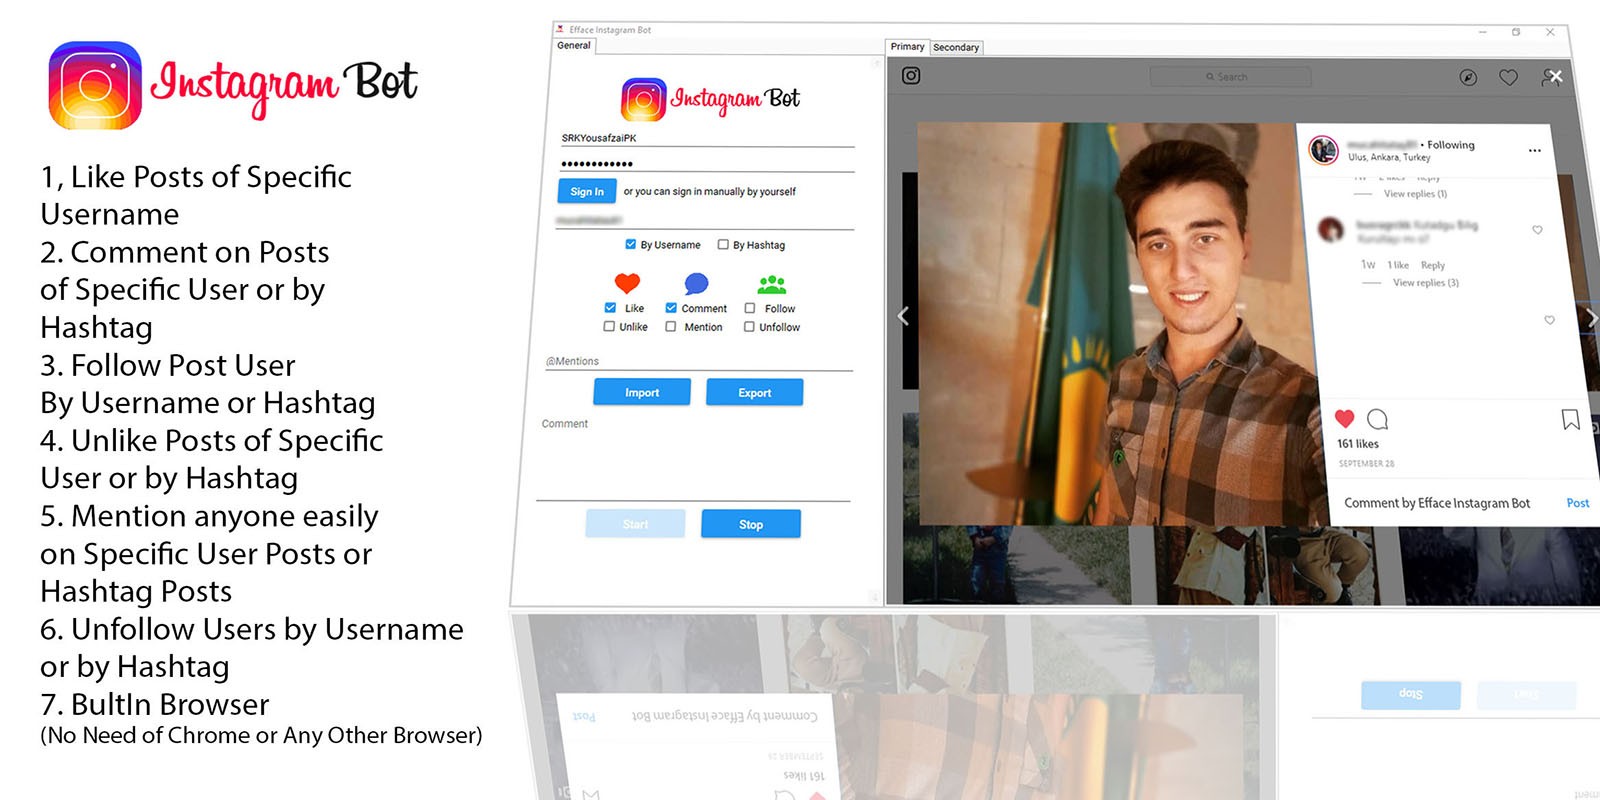Click the commenter's avatar beside the blurred comment

(x=1330, y=229)
